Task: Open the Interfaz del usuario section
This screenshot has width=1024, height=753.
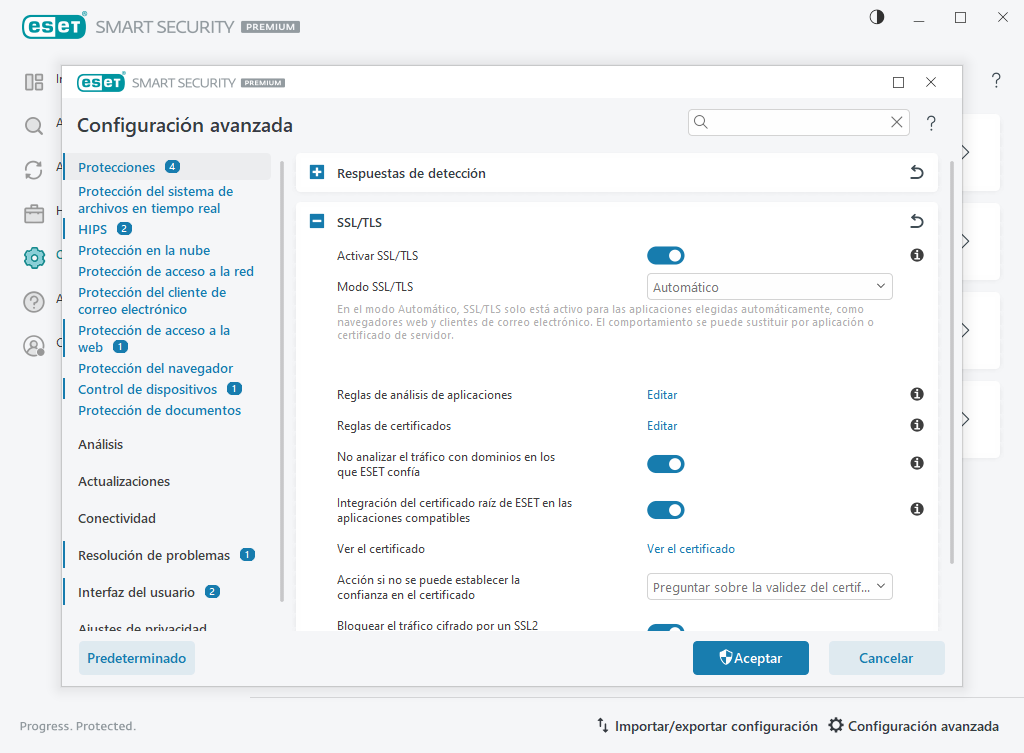Action: click(133, 591)
